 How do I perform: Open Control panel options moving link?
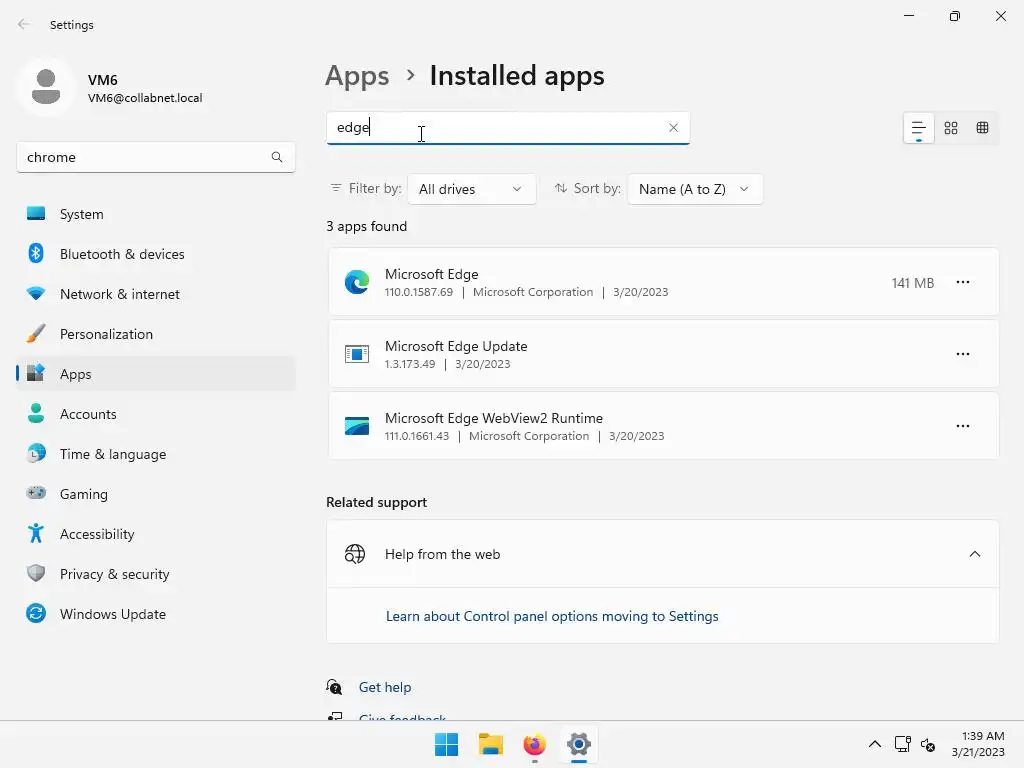coord(552,616)
